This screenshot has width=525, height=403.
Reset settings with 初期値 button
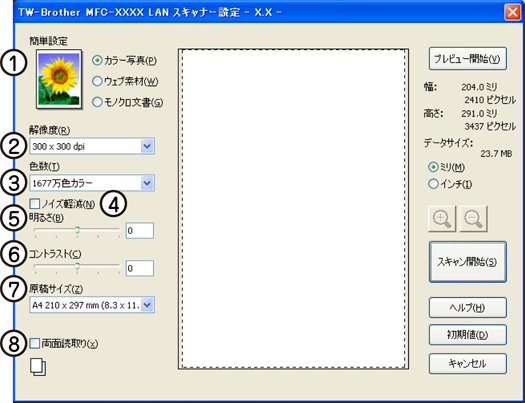click(467, 335)
